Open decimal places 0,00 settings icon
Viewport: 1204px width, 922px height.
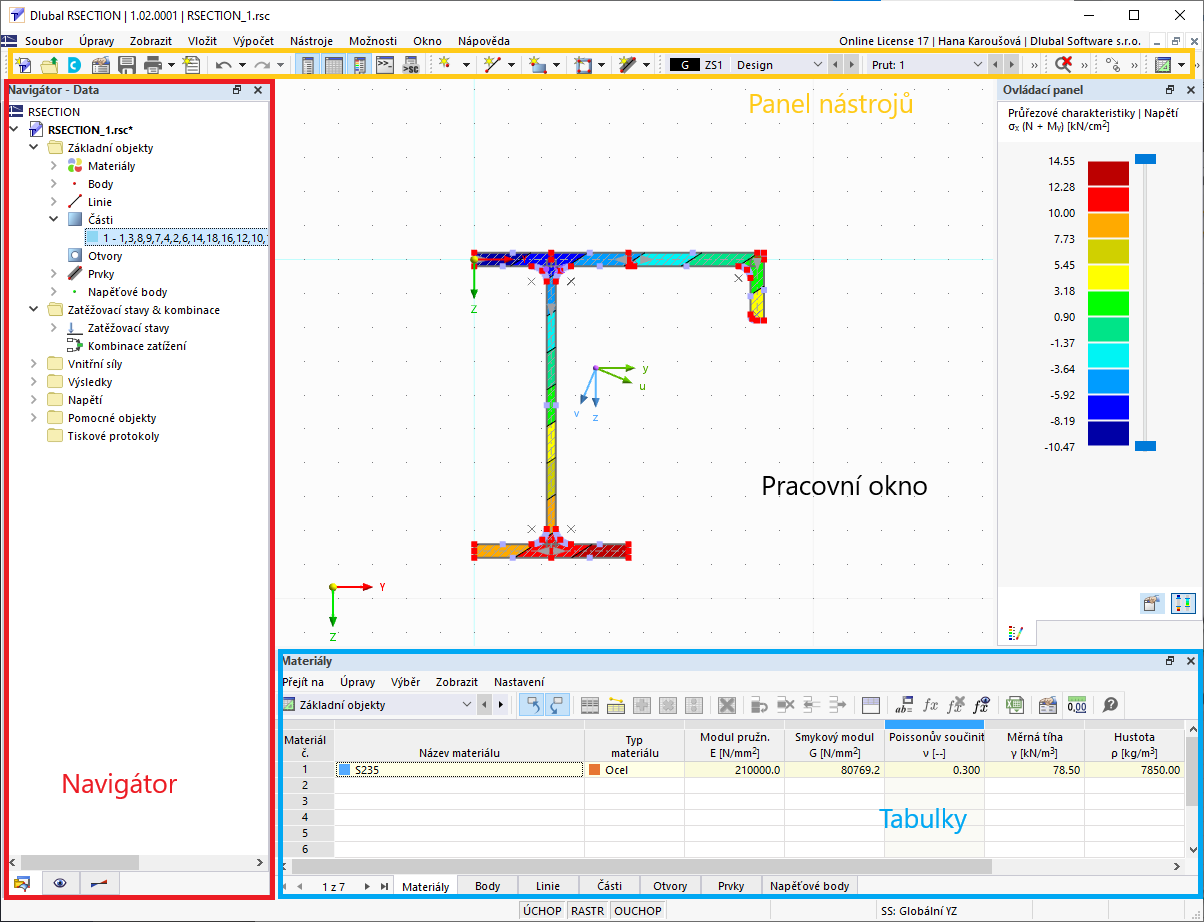(1077, 705)
